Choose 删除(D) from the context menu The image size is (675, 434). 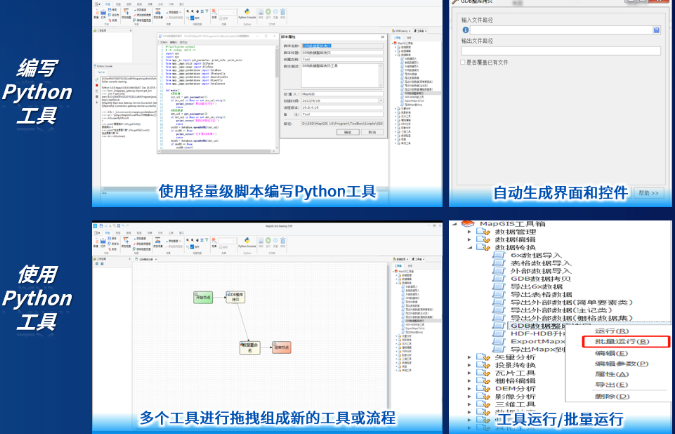pos(612,396)
